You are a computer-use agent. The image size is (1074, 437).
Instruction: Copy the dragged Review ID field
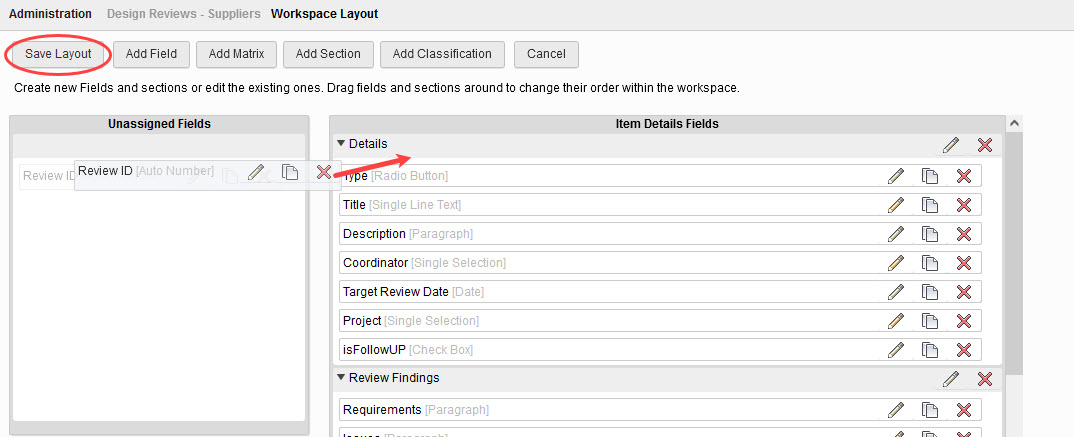pos(290,172)
